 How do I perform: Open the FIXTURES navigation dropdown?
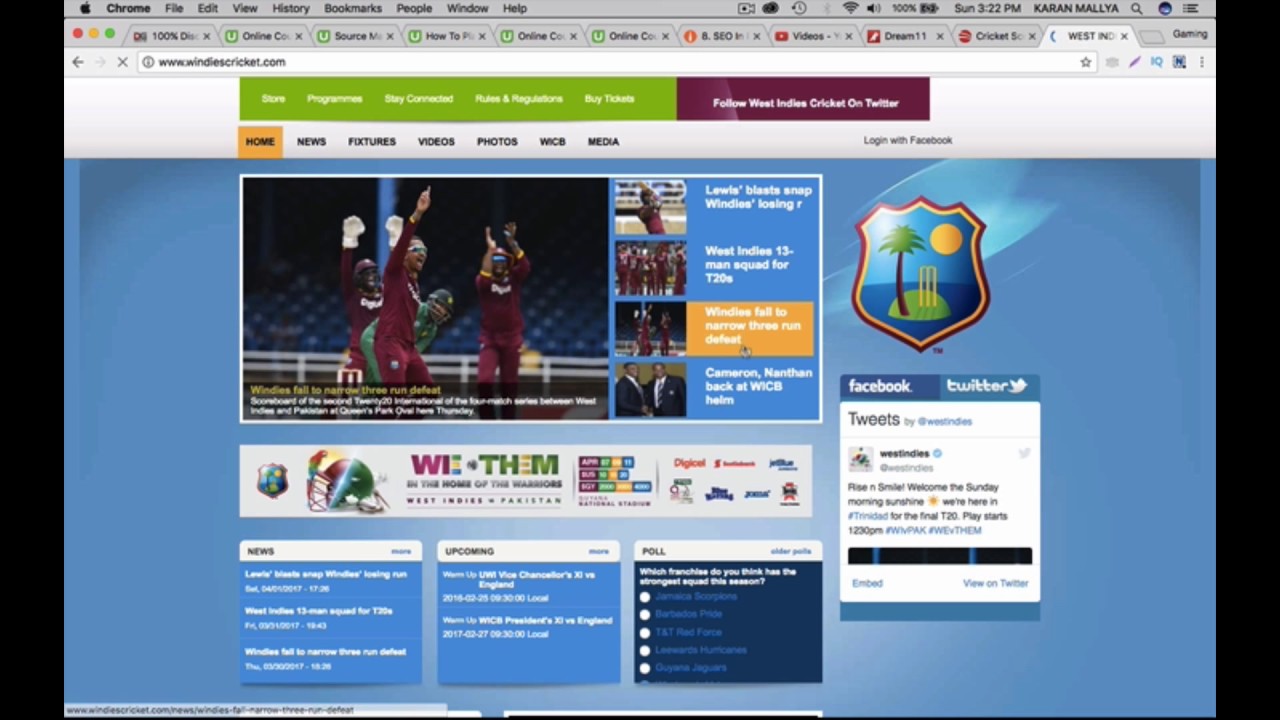tap(371, 142)
